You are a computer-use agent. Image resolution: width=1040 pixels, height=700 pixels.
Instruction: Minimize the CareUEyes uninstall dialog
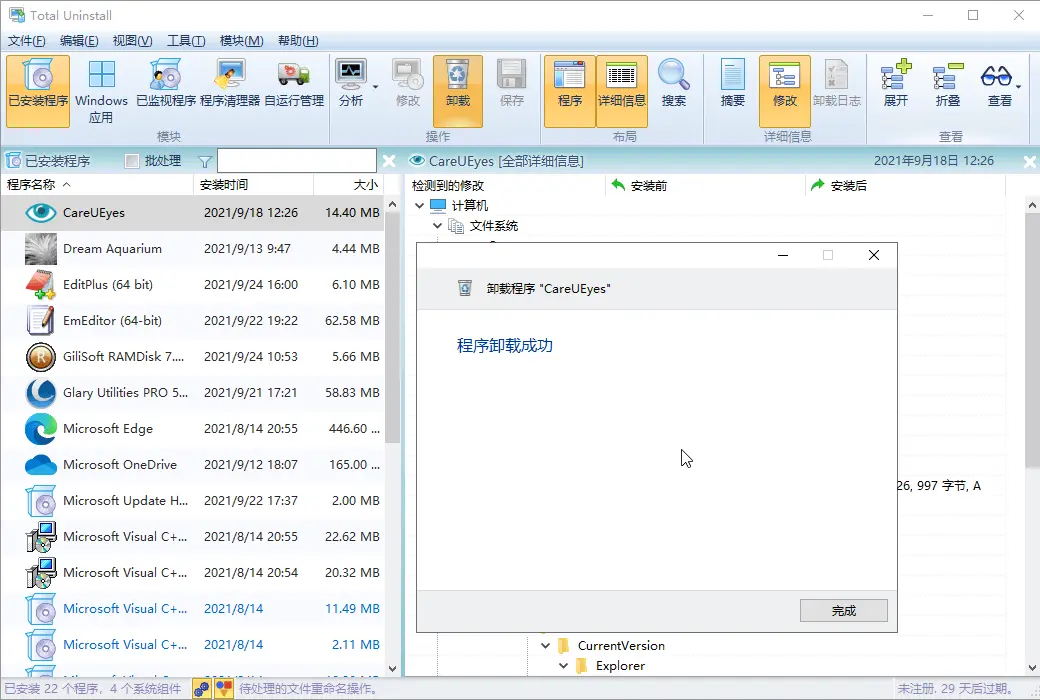783,255
